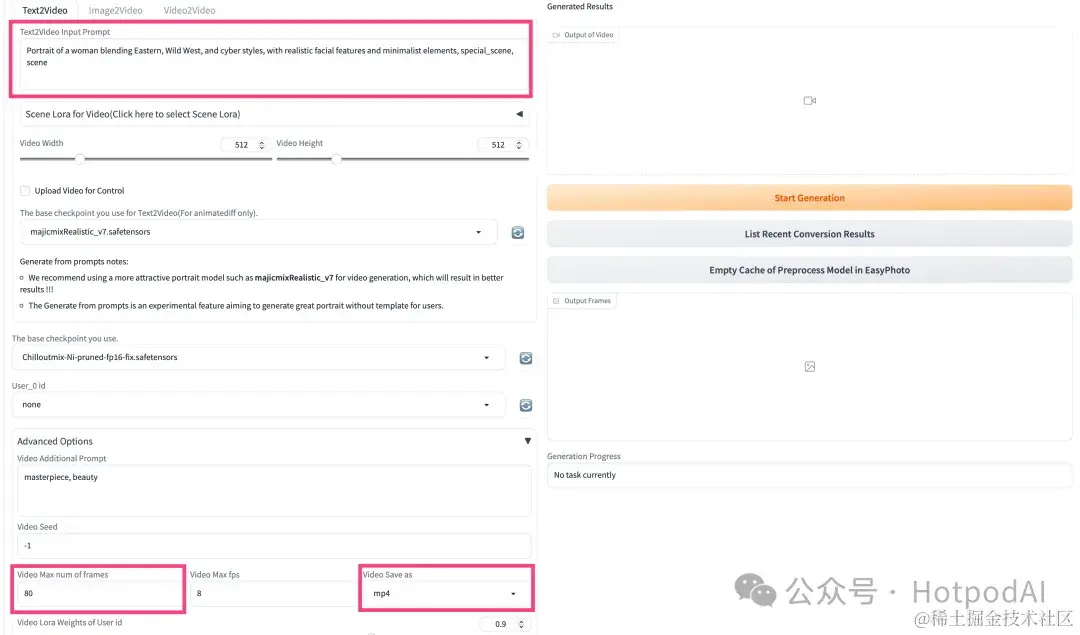Open the Chilloutmix-Ni-pruned-fp16-fix.safetensors dropdown
Image resolution: width=1080 pixels, height=635 pixels.
click(258, 357)
